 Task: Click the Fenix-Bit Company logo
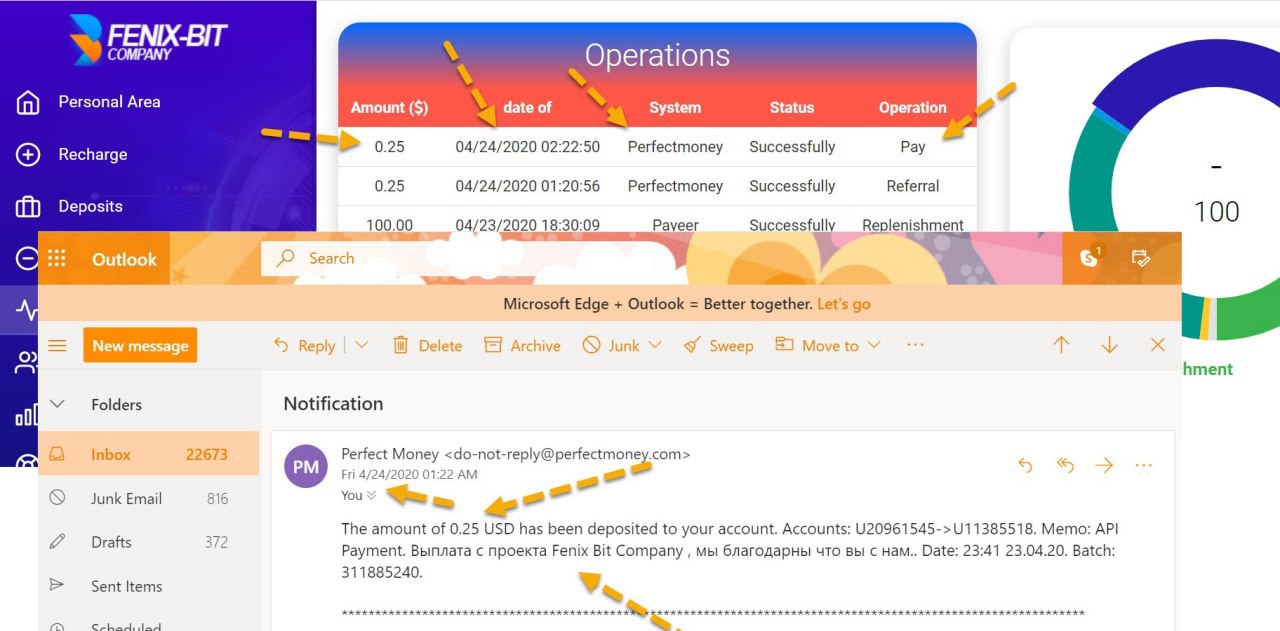148,40
